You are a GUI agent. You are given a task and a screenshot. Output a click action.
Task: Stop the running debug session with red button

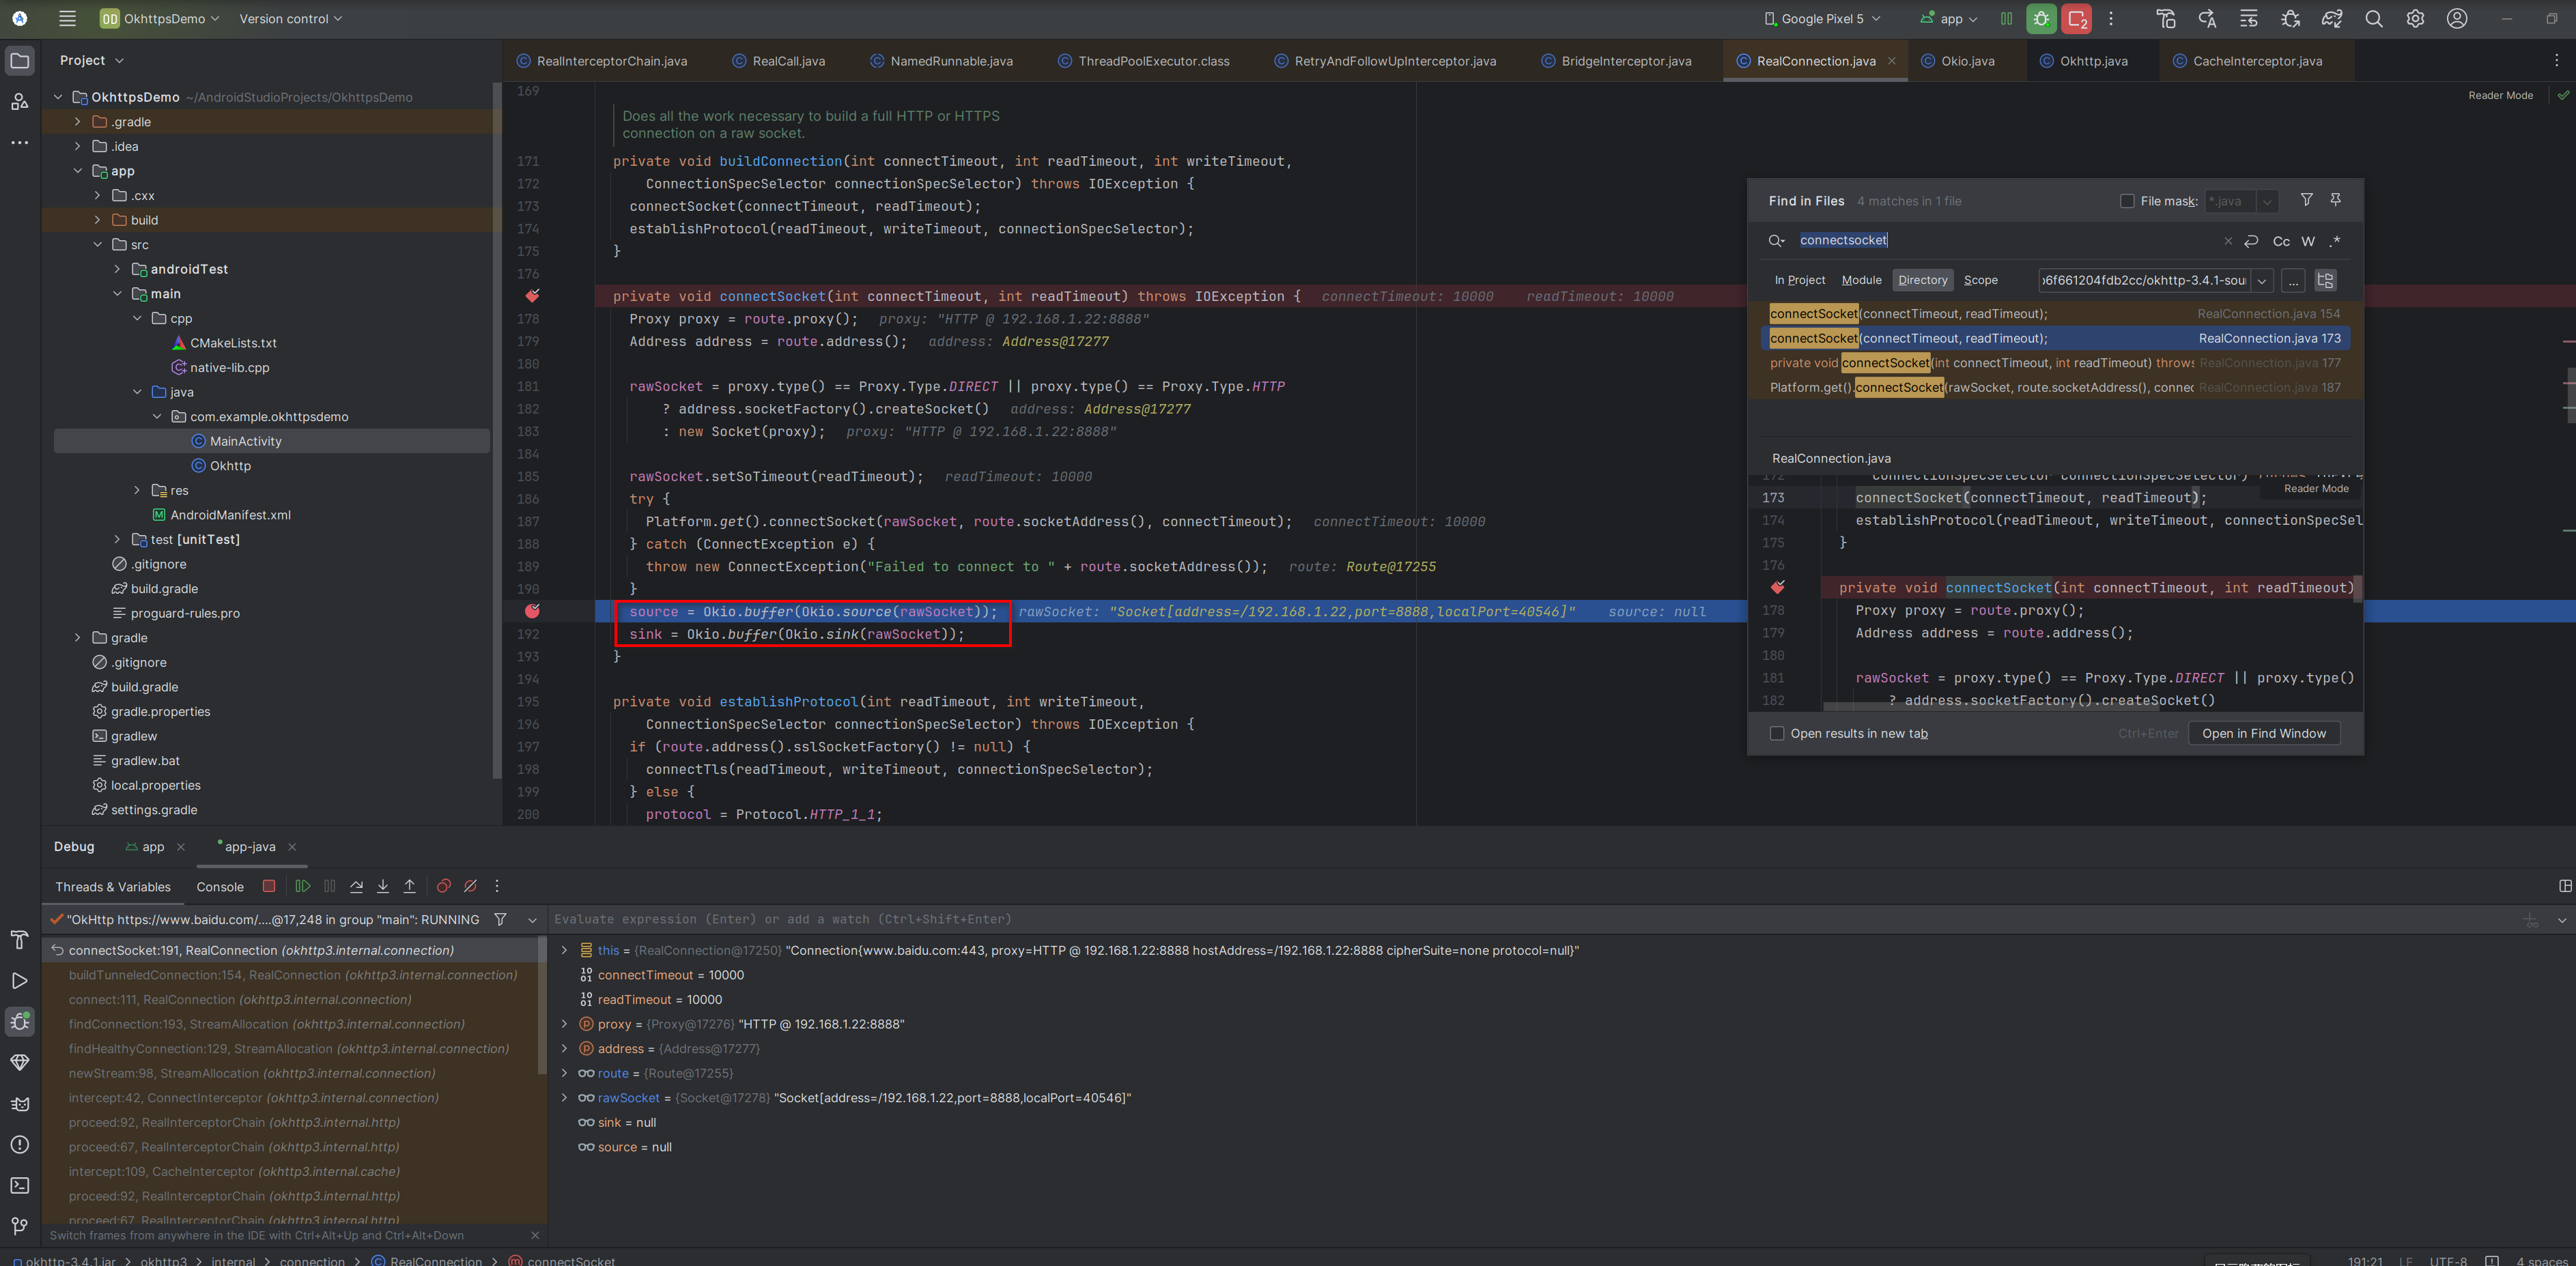click(2077, 19)
